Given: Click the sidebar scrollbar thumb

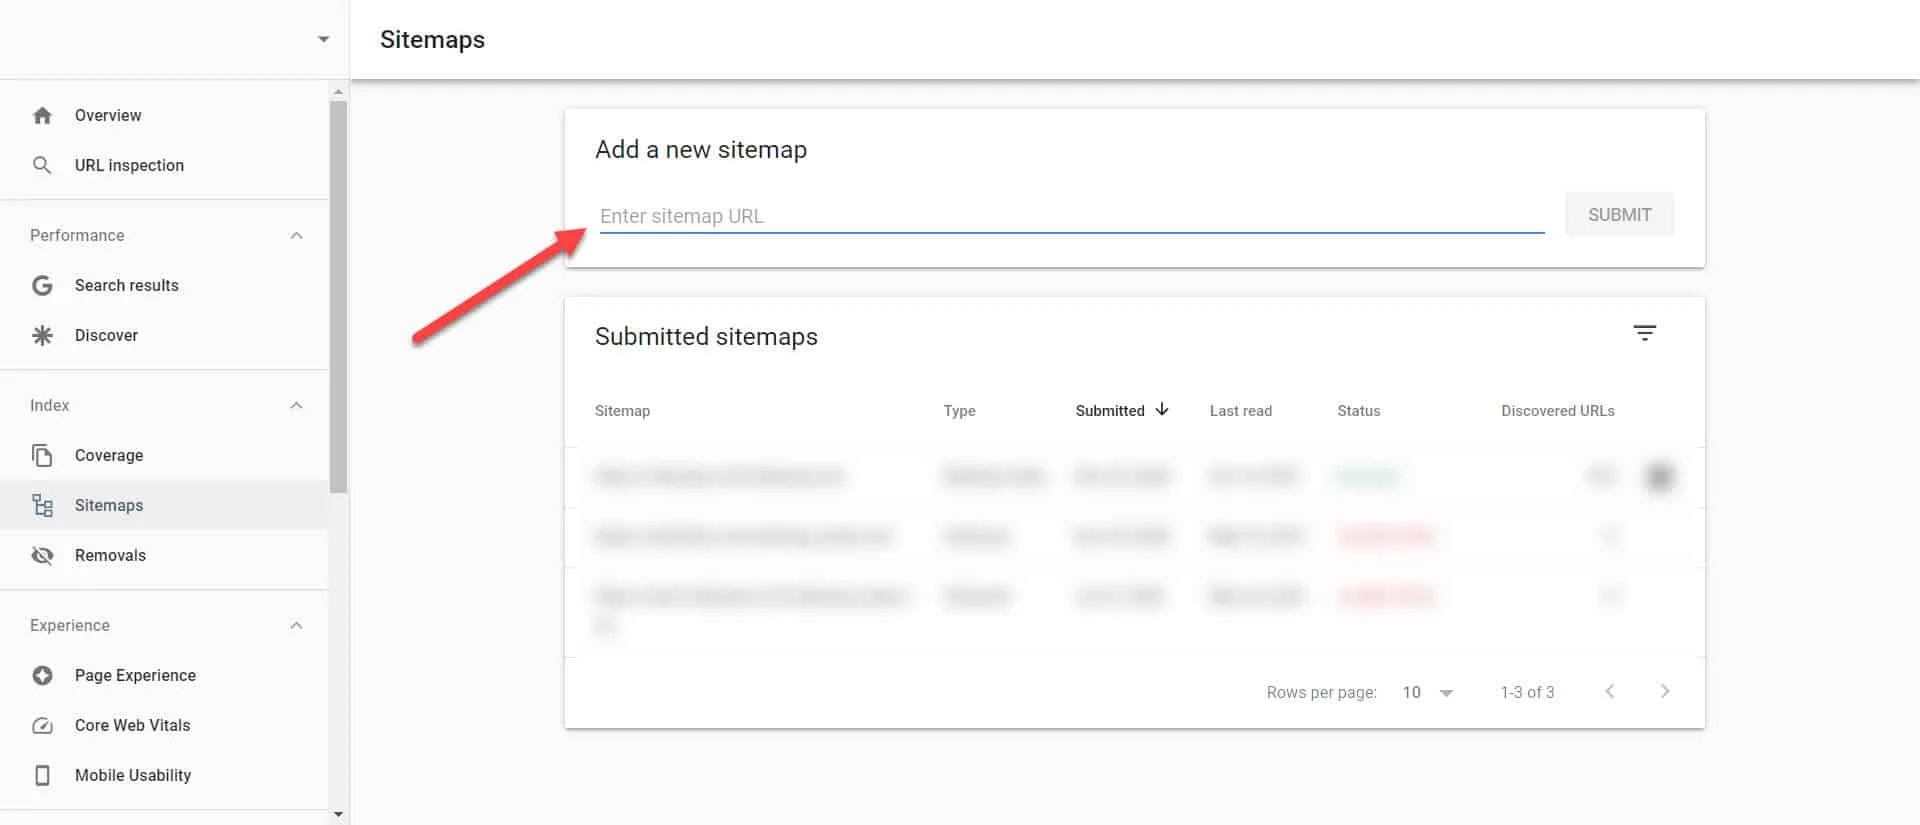Looking at the screenshot, I should pyautogui.click(x=338, y=296).
